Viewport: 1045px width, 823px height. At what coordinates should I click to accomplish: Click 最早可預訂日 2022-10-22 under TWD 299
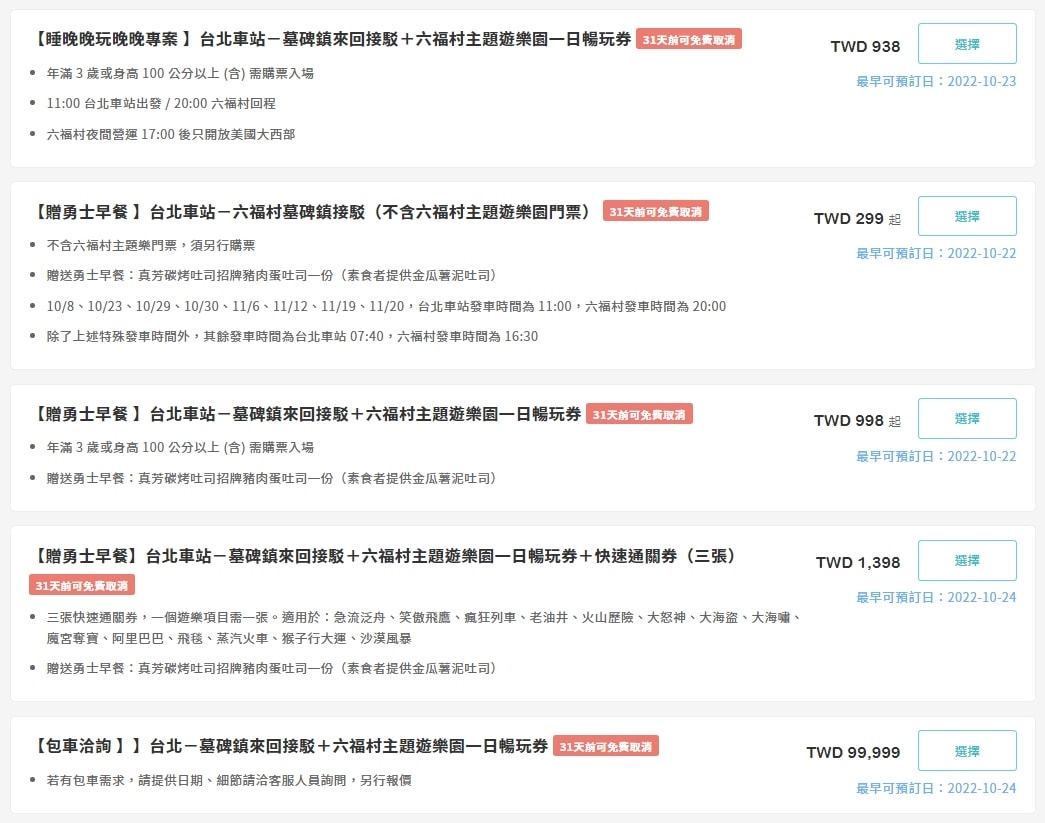pyautogui.click(x=936, y=253)
